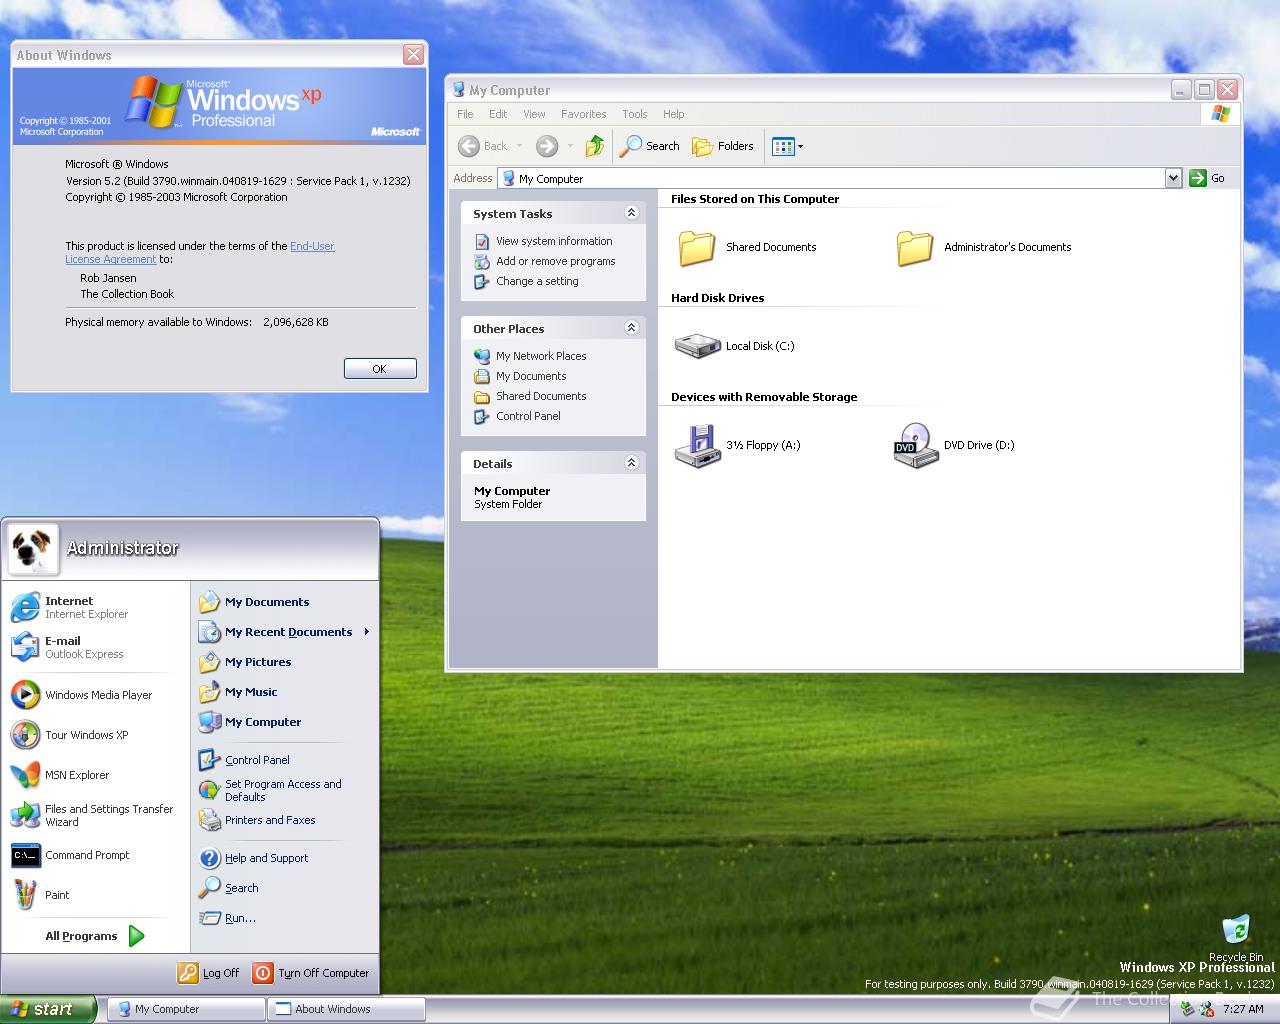Screen dimensions: 1280x1024
Task: Click Turn Off Computer button
Action: point(311,973)
